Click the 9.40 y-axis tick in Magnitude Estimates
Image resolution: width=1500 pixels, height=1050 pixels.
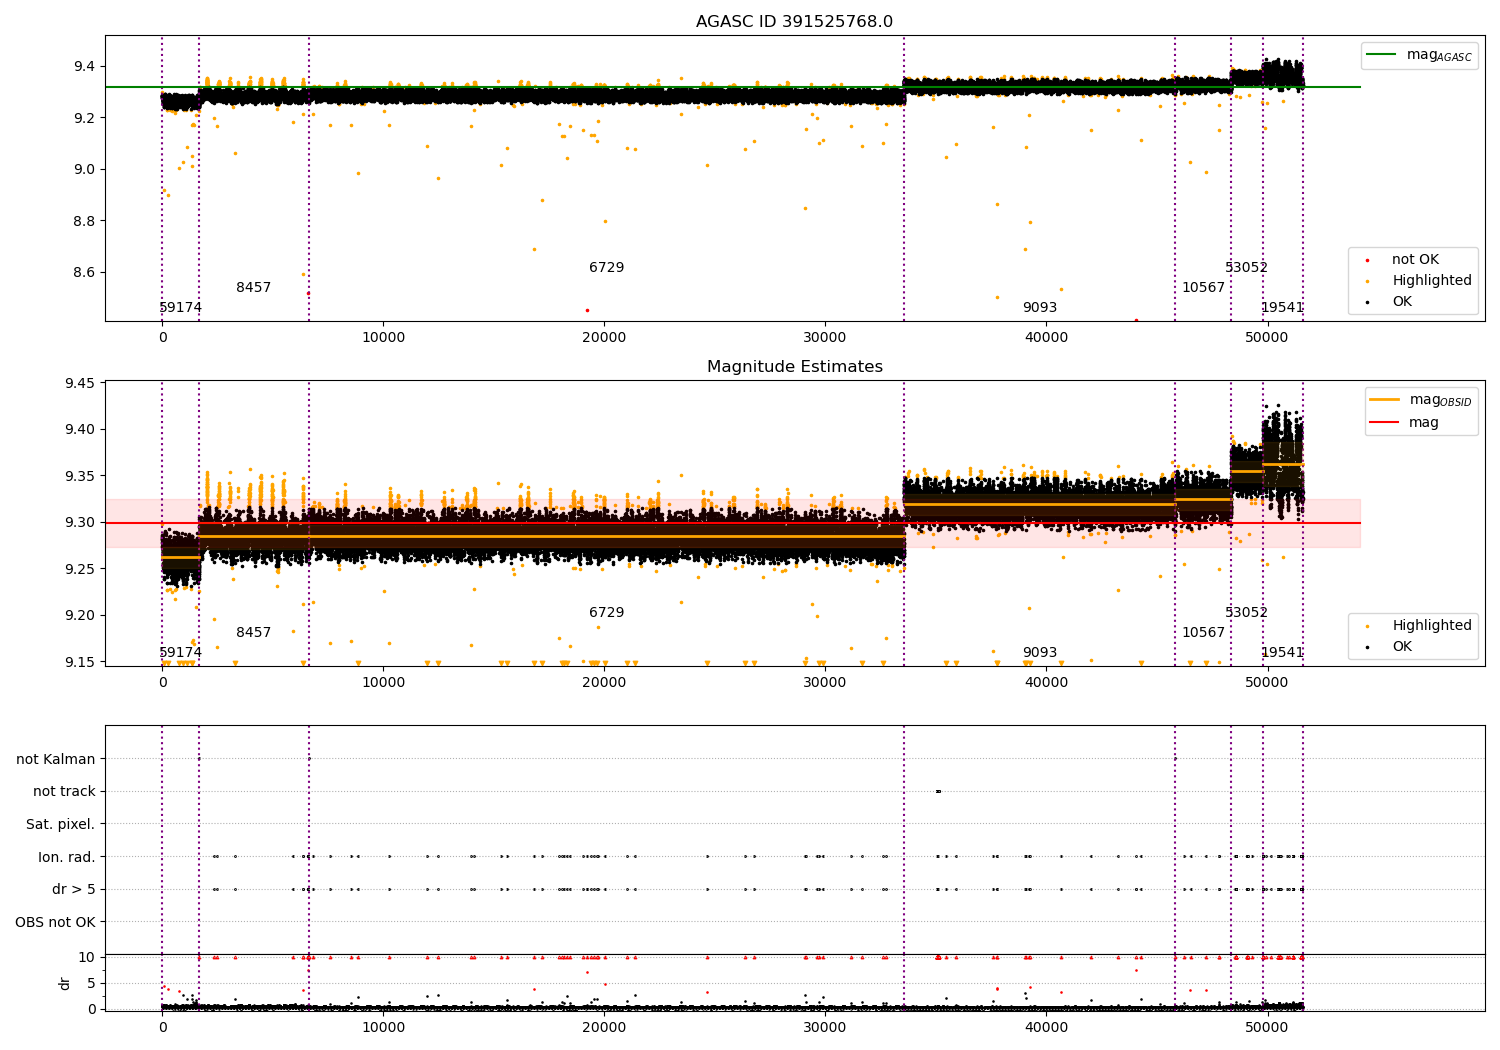(80, 430)
